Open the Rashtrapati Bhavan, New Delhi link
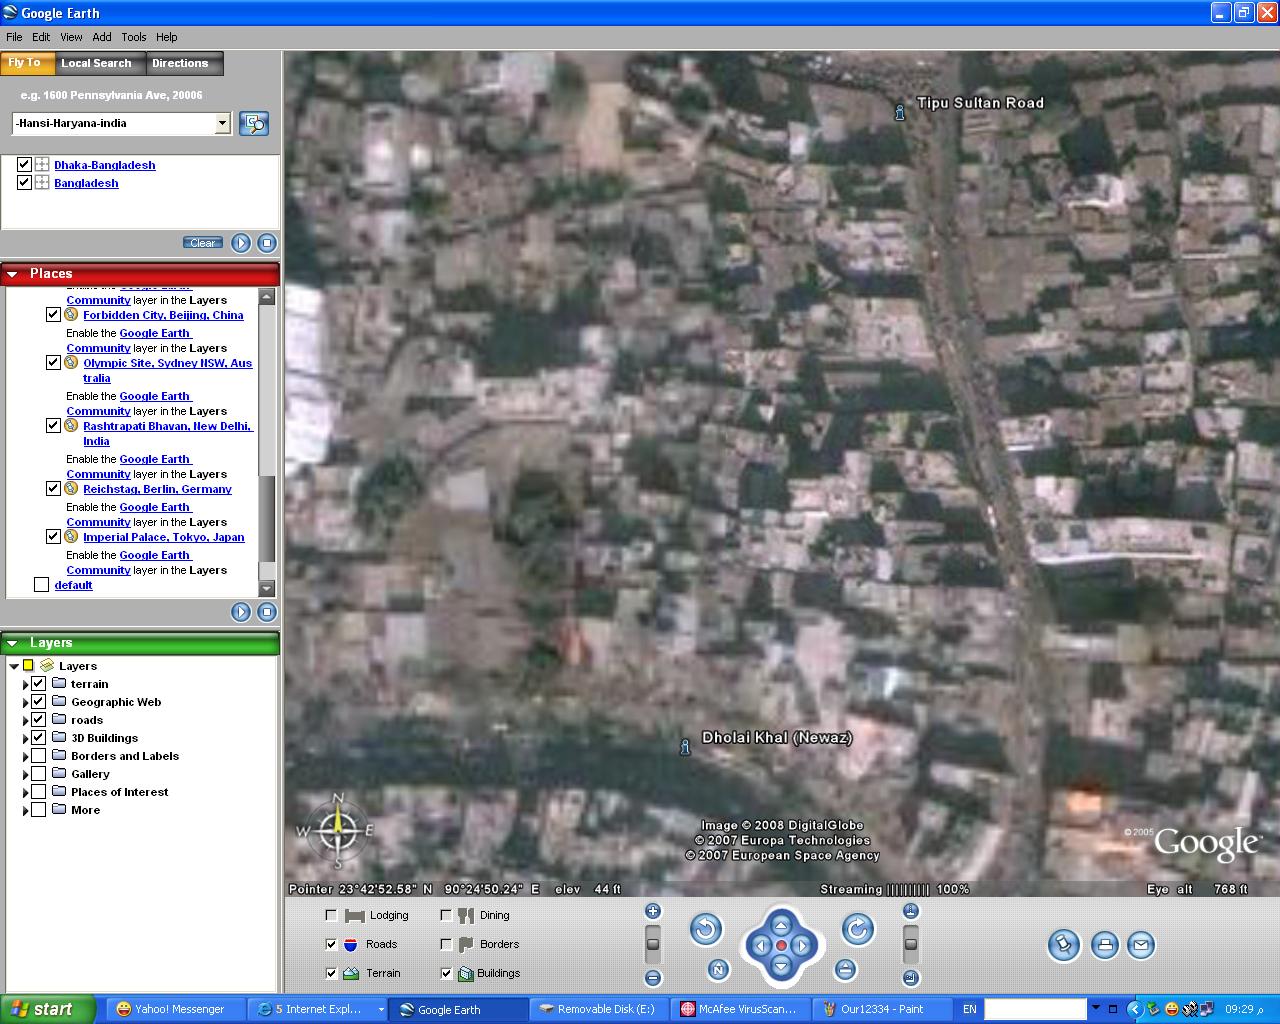The width and height of the screenshot is (1280, 1024). [x=168, y=433]
